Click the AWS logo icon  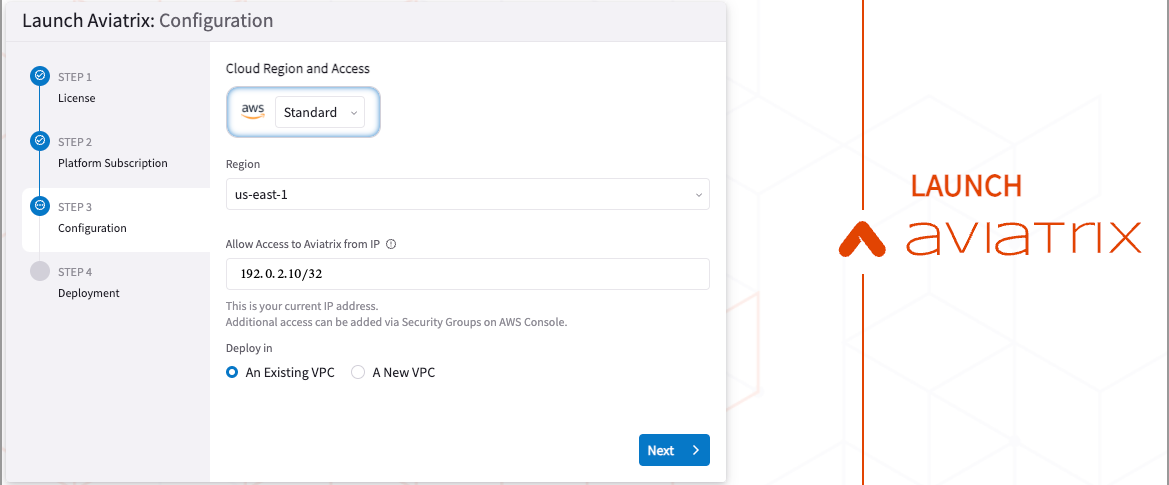click(x=252, y=112)
